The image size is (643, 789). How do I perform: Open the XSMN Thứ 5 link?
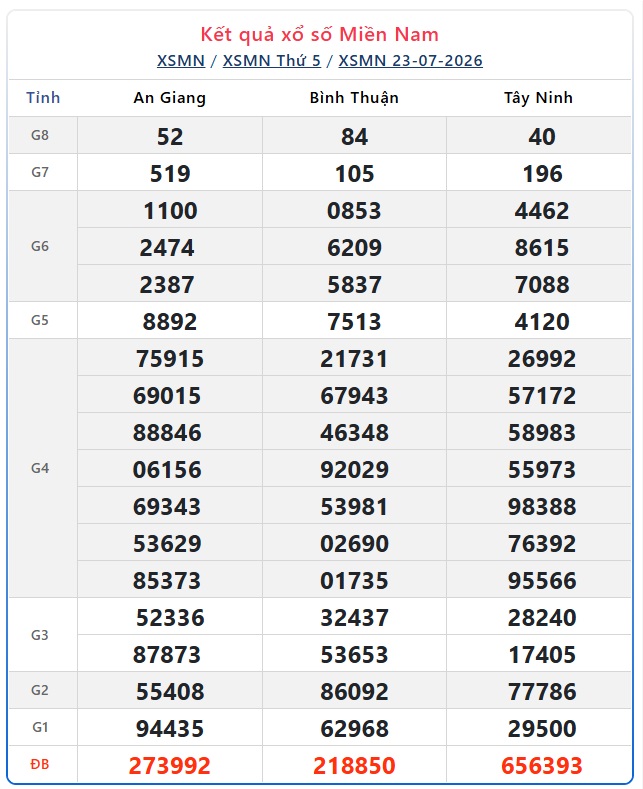coord(272,61)
